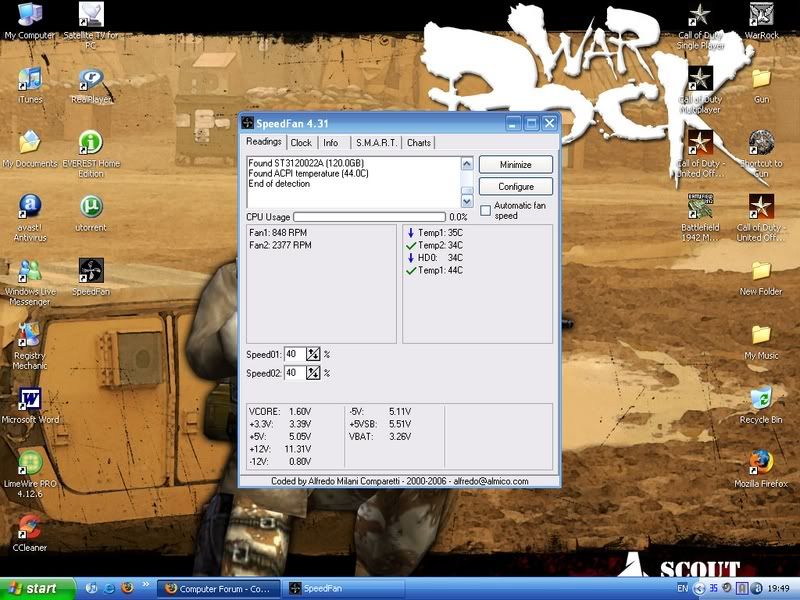The image size is (800, 600).
Task: Click Internet Explorer quick launch icon
Action: point(109,588)
